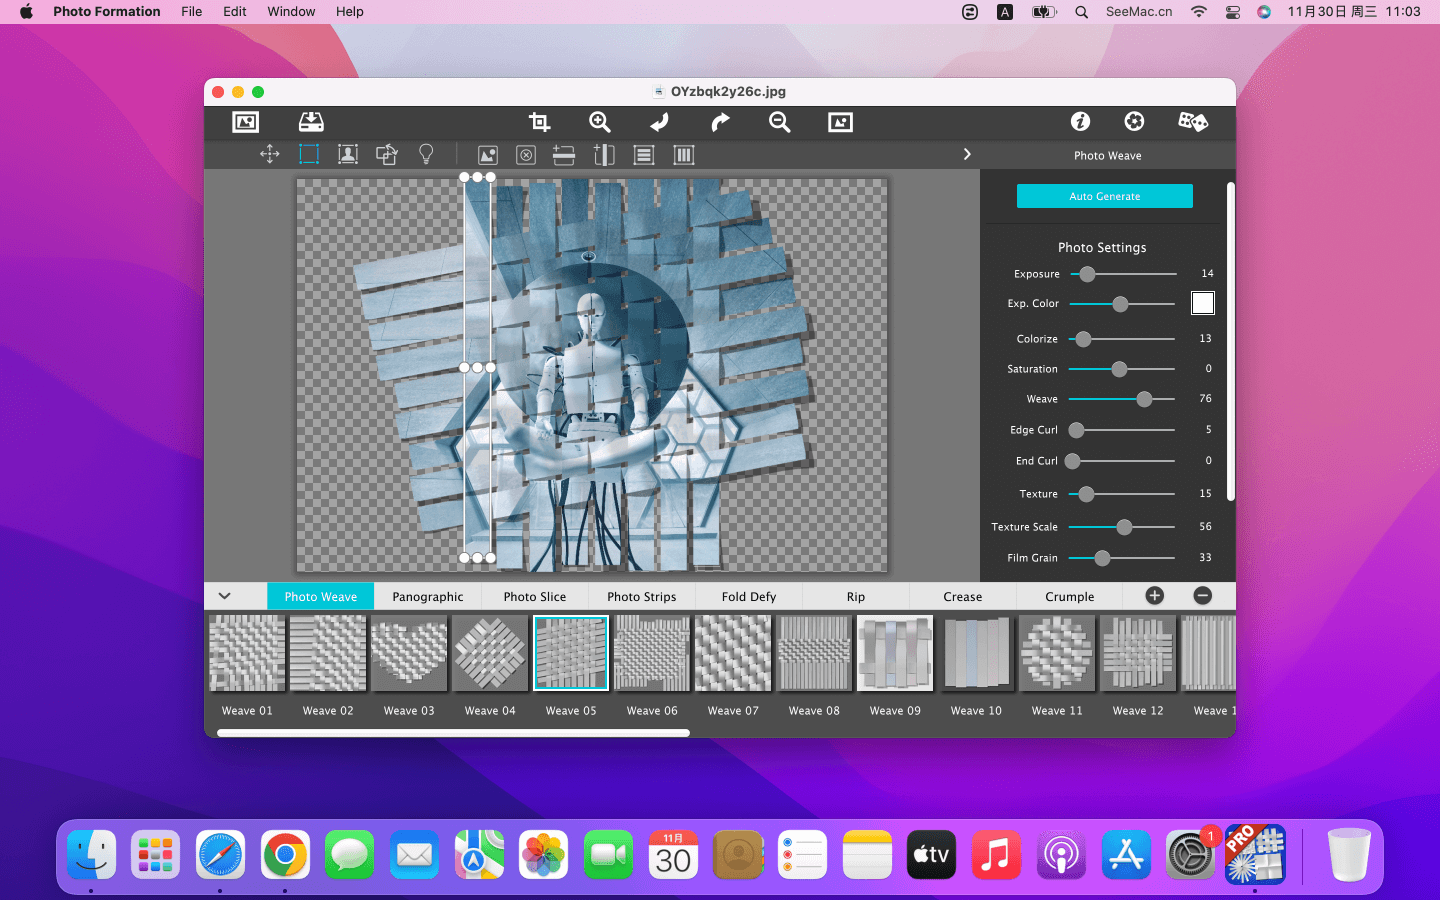This screenshot has height=900, width=1440.
Task: Select the Weave 09 thumbnail
Action: coord(895,653)
